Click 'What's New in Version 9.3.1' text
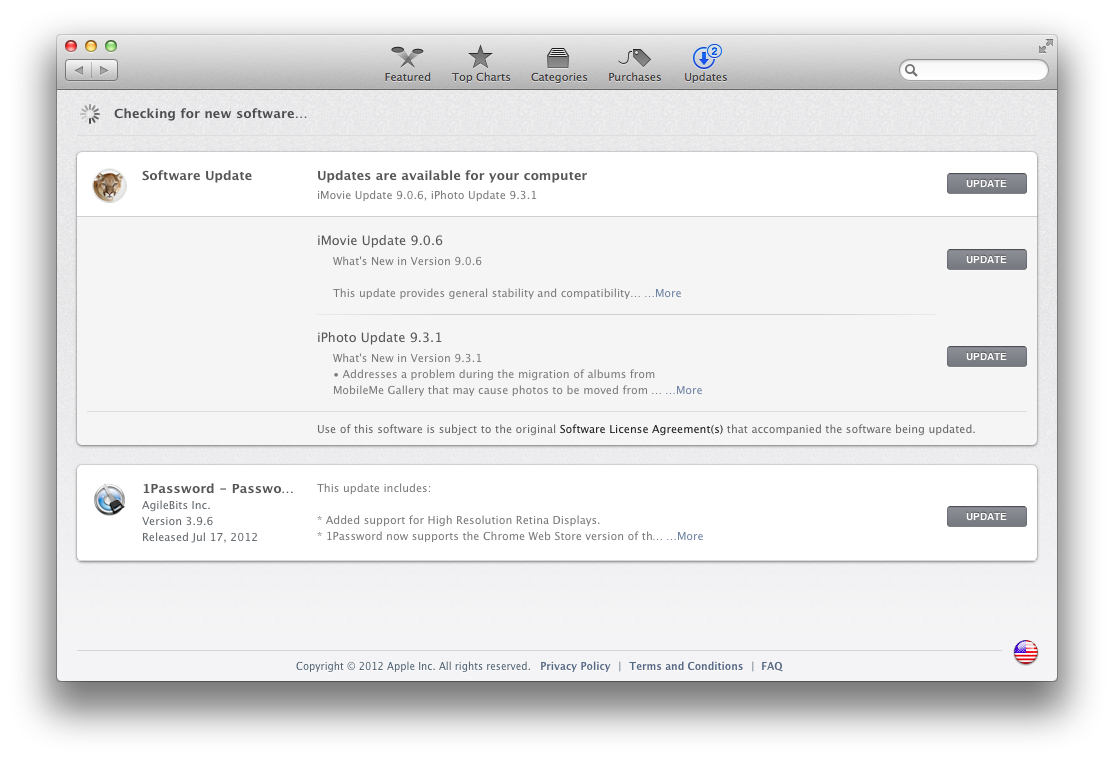This screenshot has height=760, width=1114. 407,358
